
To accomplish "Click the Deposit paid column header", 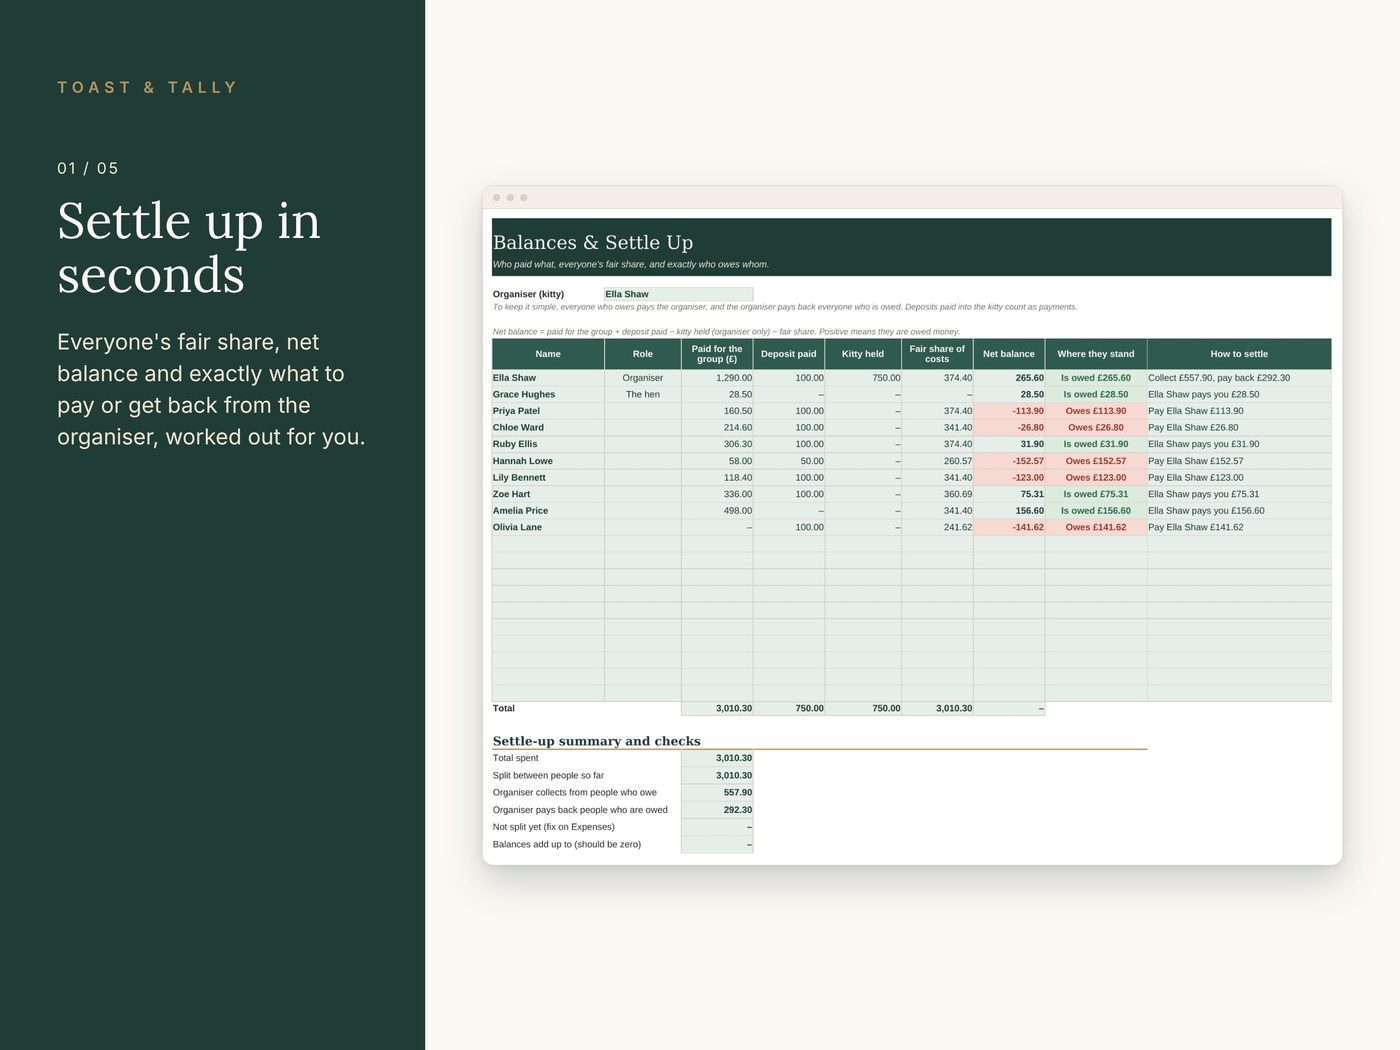I will 789,354.
